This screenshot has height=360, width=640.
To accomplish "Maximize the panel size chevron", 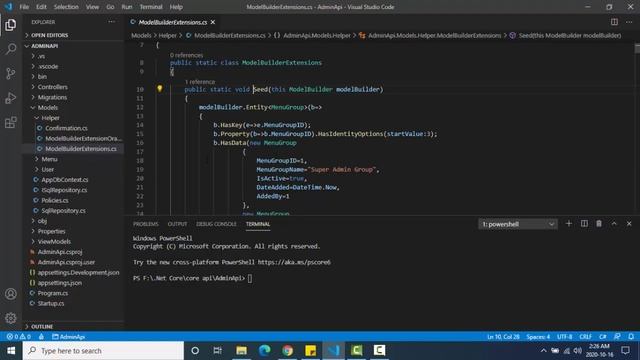I will (x=614, y=224).
